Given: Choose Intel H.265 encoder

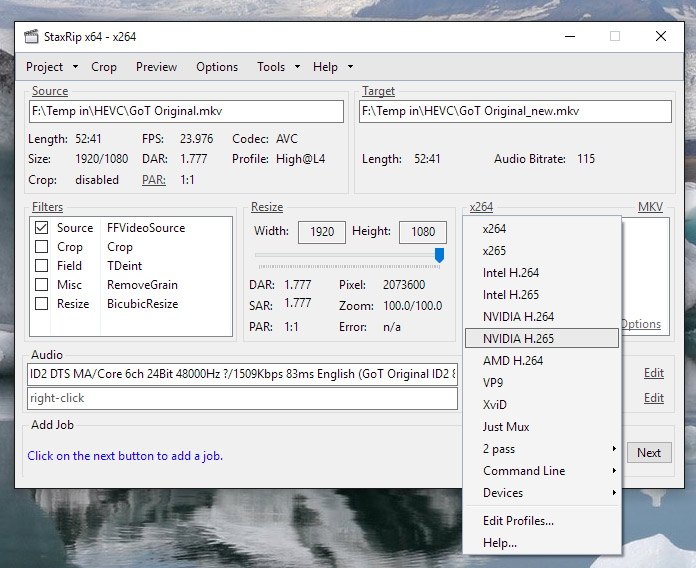Looking at the screenshot, I should [x=542, y=295].
